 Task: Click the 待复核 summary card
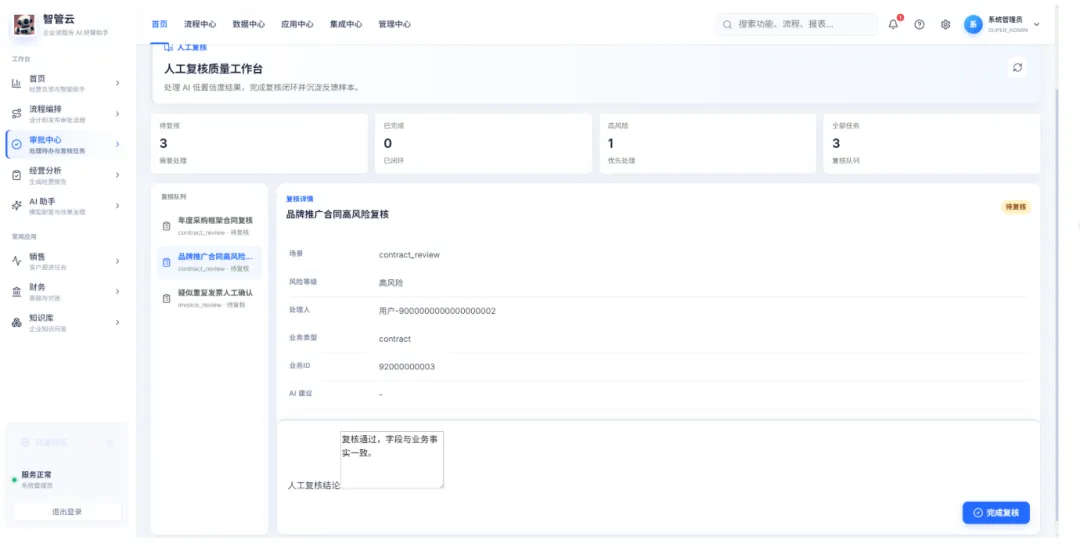[x=259, y=143]
